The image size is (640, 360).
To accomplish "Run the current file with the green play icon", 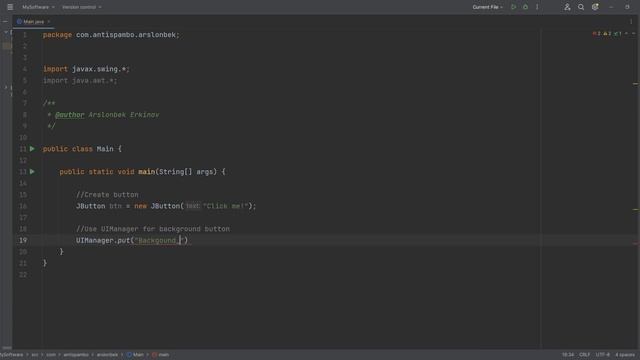I will point(513,7).
